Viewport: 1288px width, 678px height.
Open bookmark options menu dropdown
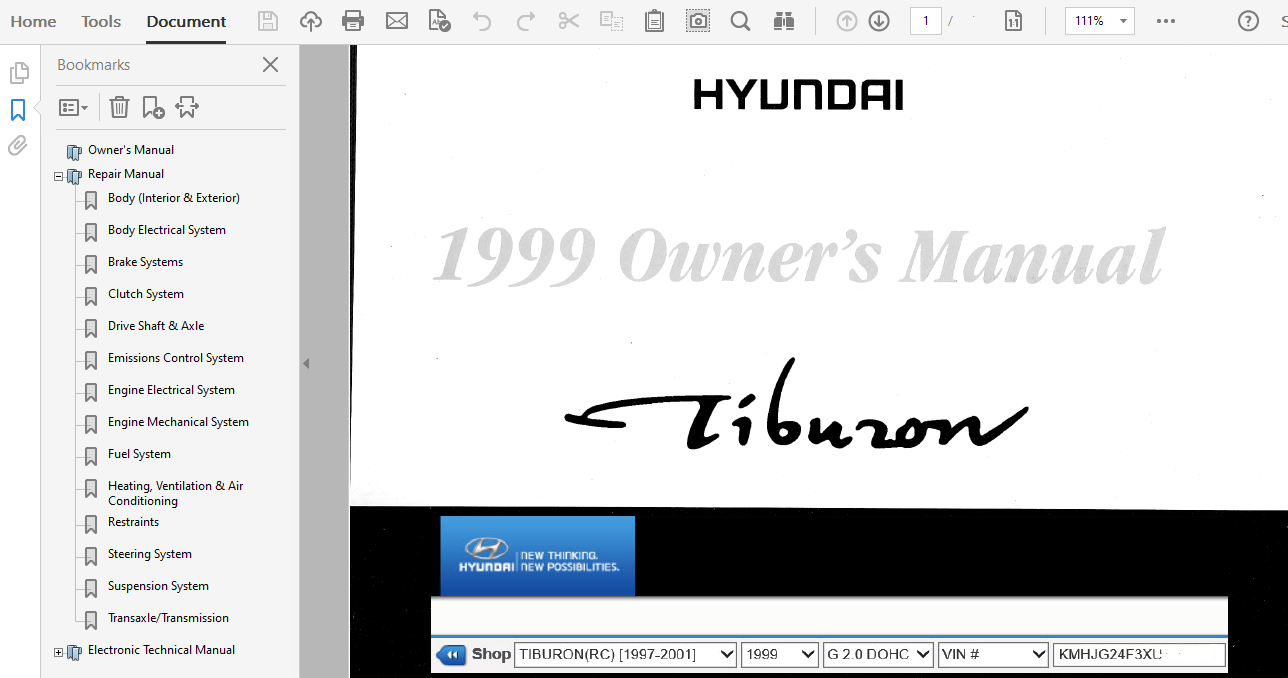coord(73,107)
